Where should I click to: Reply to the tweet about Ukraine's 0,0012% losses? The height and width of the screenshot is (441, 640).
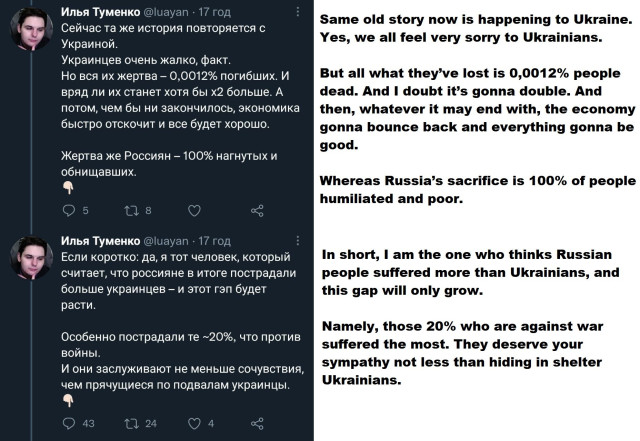coord(69,210)
